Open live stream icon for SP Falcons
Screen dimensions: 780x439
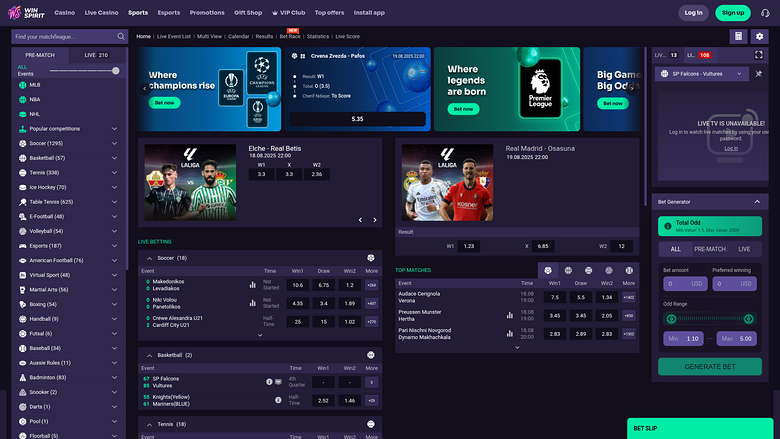(278, 382)
